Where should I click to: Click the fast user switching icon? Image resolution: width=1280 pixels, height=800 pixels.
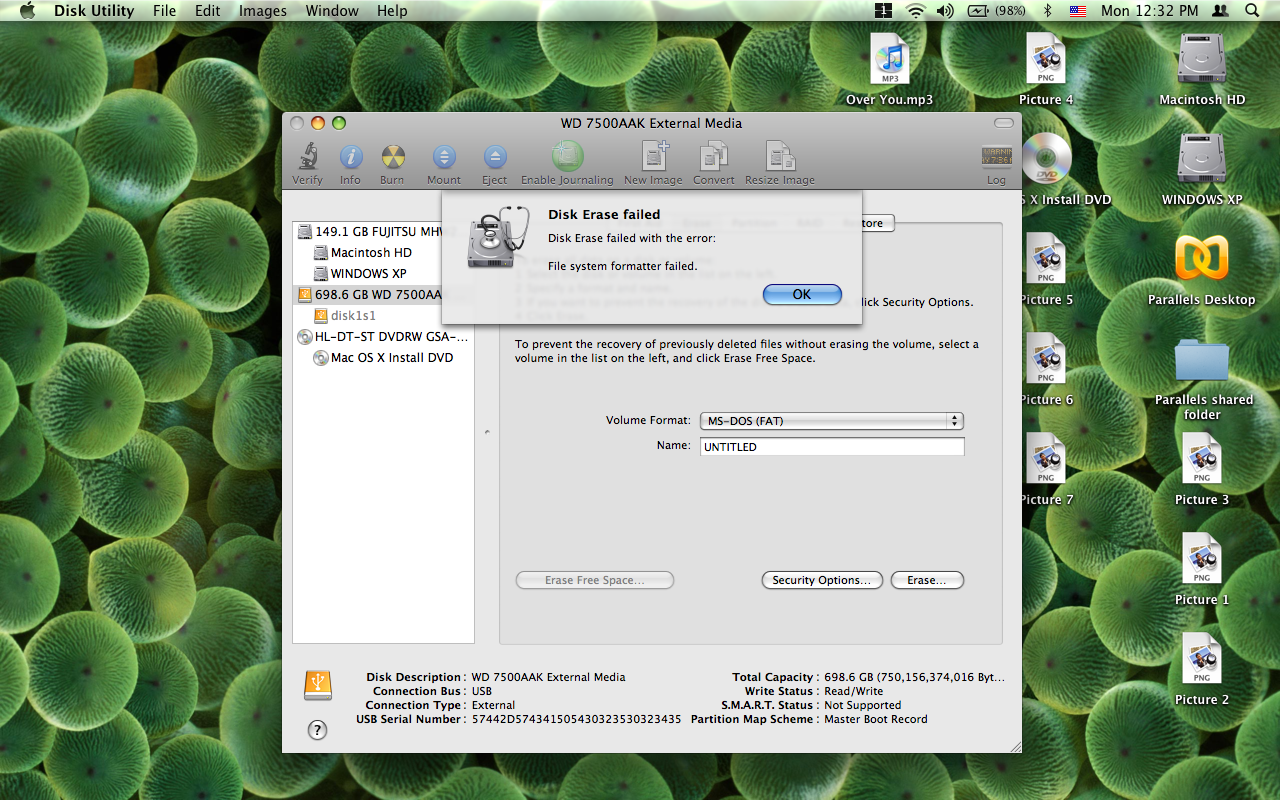pos(1219,11)
